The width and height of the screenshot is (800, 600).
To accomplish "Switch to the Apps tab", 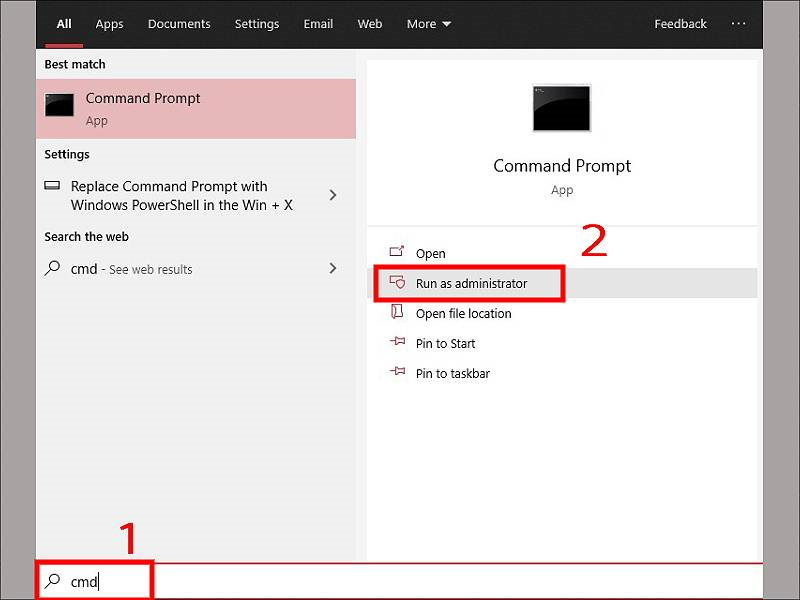I will [x=109, y=23].
